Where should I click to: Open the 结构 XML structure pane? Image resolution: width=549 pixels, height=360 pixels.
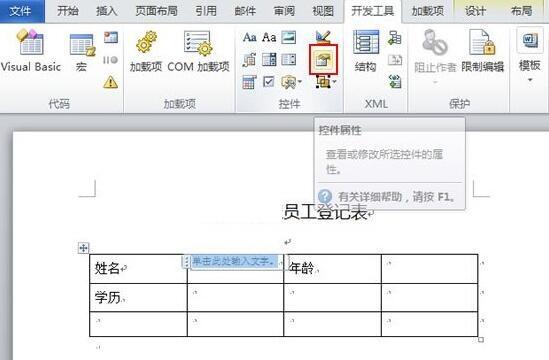[x=366, y=51]
